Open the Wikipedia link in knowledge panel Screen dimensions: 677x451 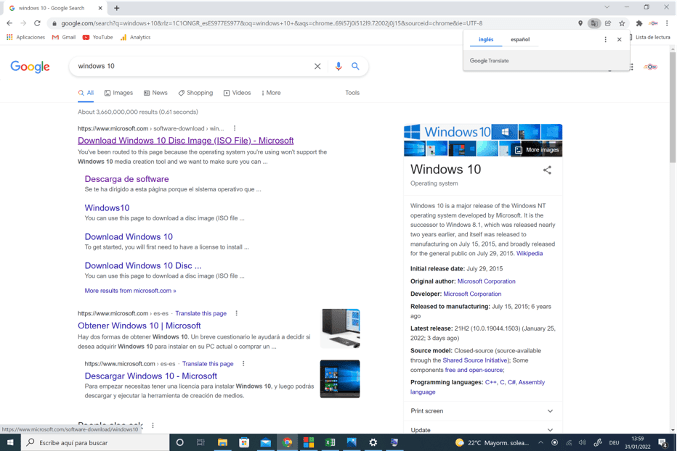[x=529, y=254]
